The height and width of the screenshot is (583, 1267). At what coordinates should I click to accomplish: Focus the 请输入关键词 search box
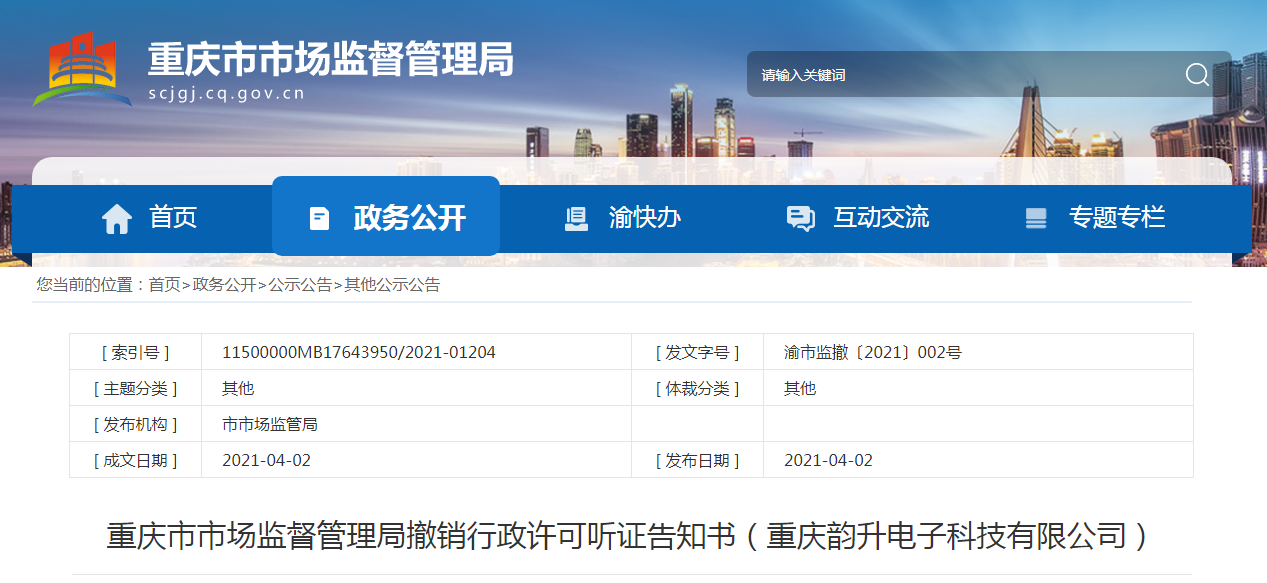[960, 75]
